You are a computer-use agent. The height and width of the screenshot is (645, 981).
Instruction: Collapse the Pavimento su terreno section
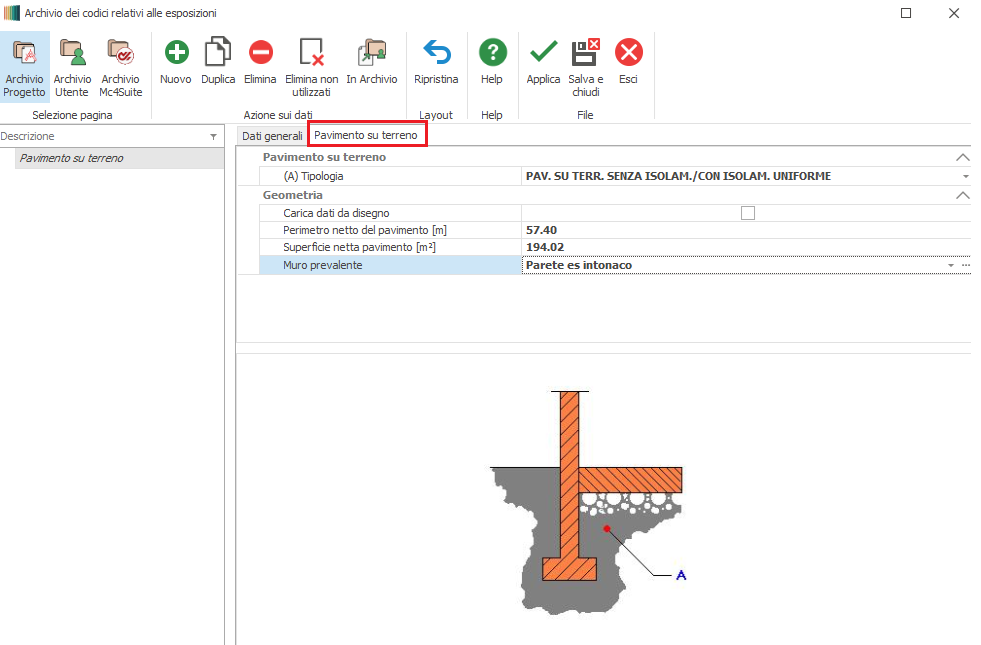pos(962,158)
